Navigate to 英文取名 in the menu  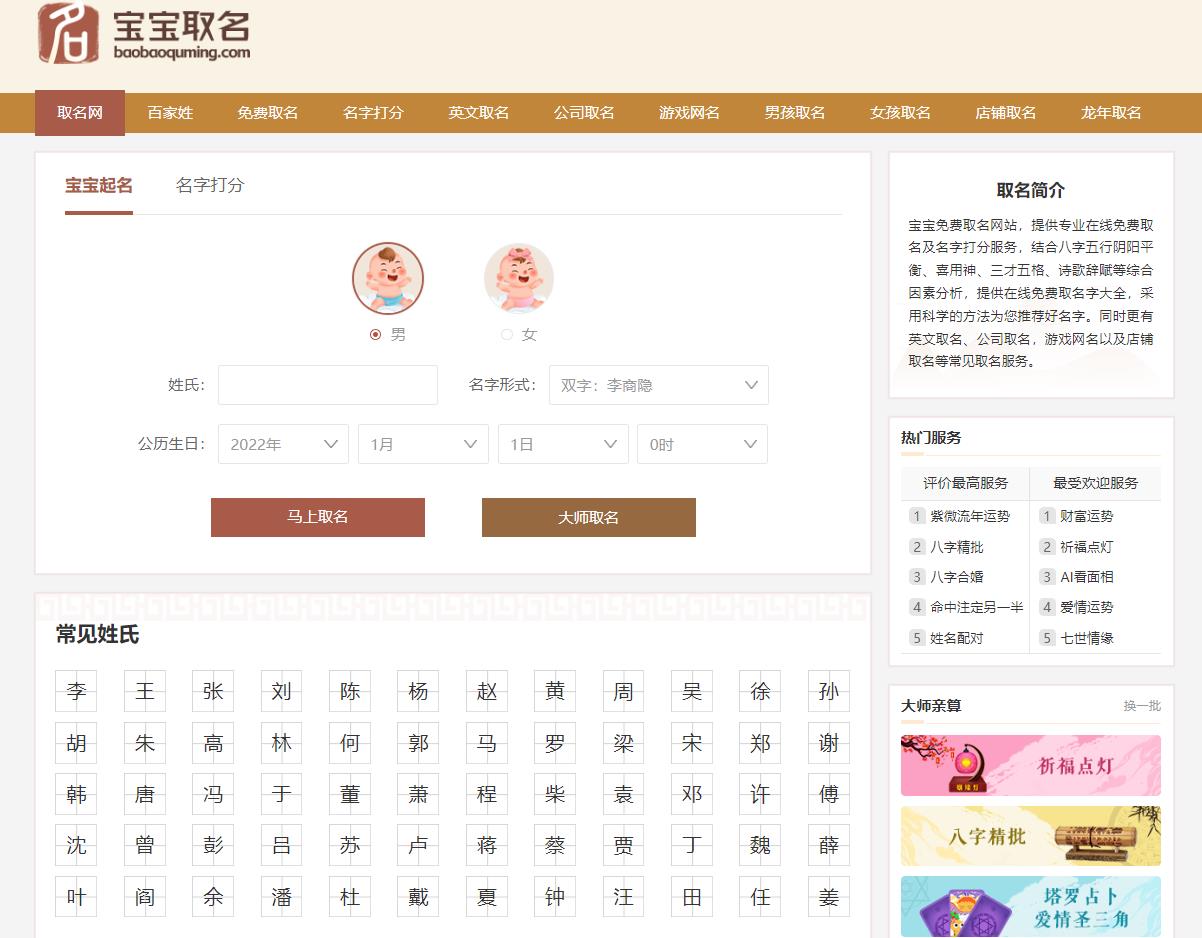478,113
